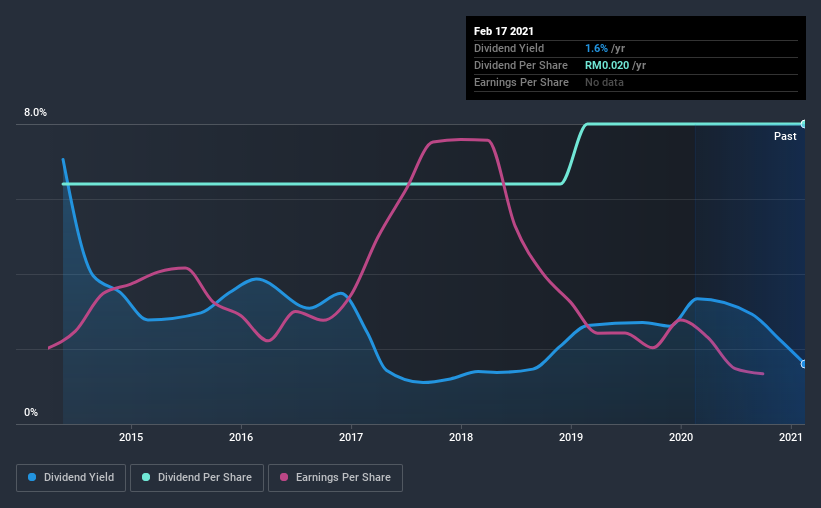The width and height of the screenshot is (821, 508).
Task: Toggle the Earnings Per Share legend button
Action: 335,478
